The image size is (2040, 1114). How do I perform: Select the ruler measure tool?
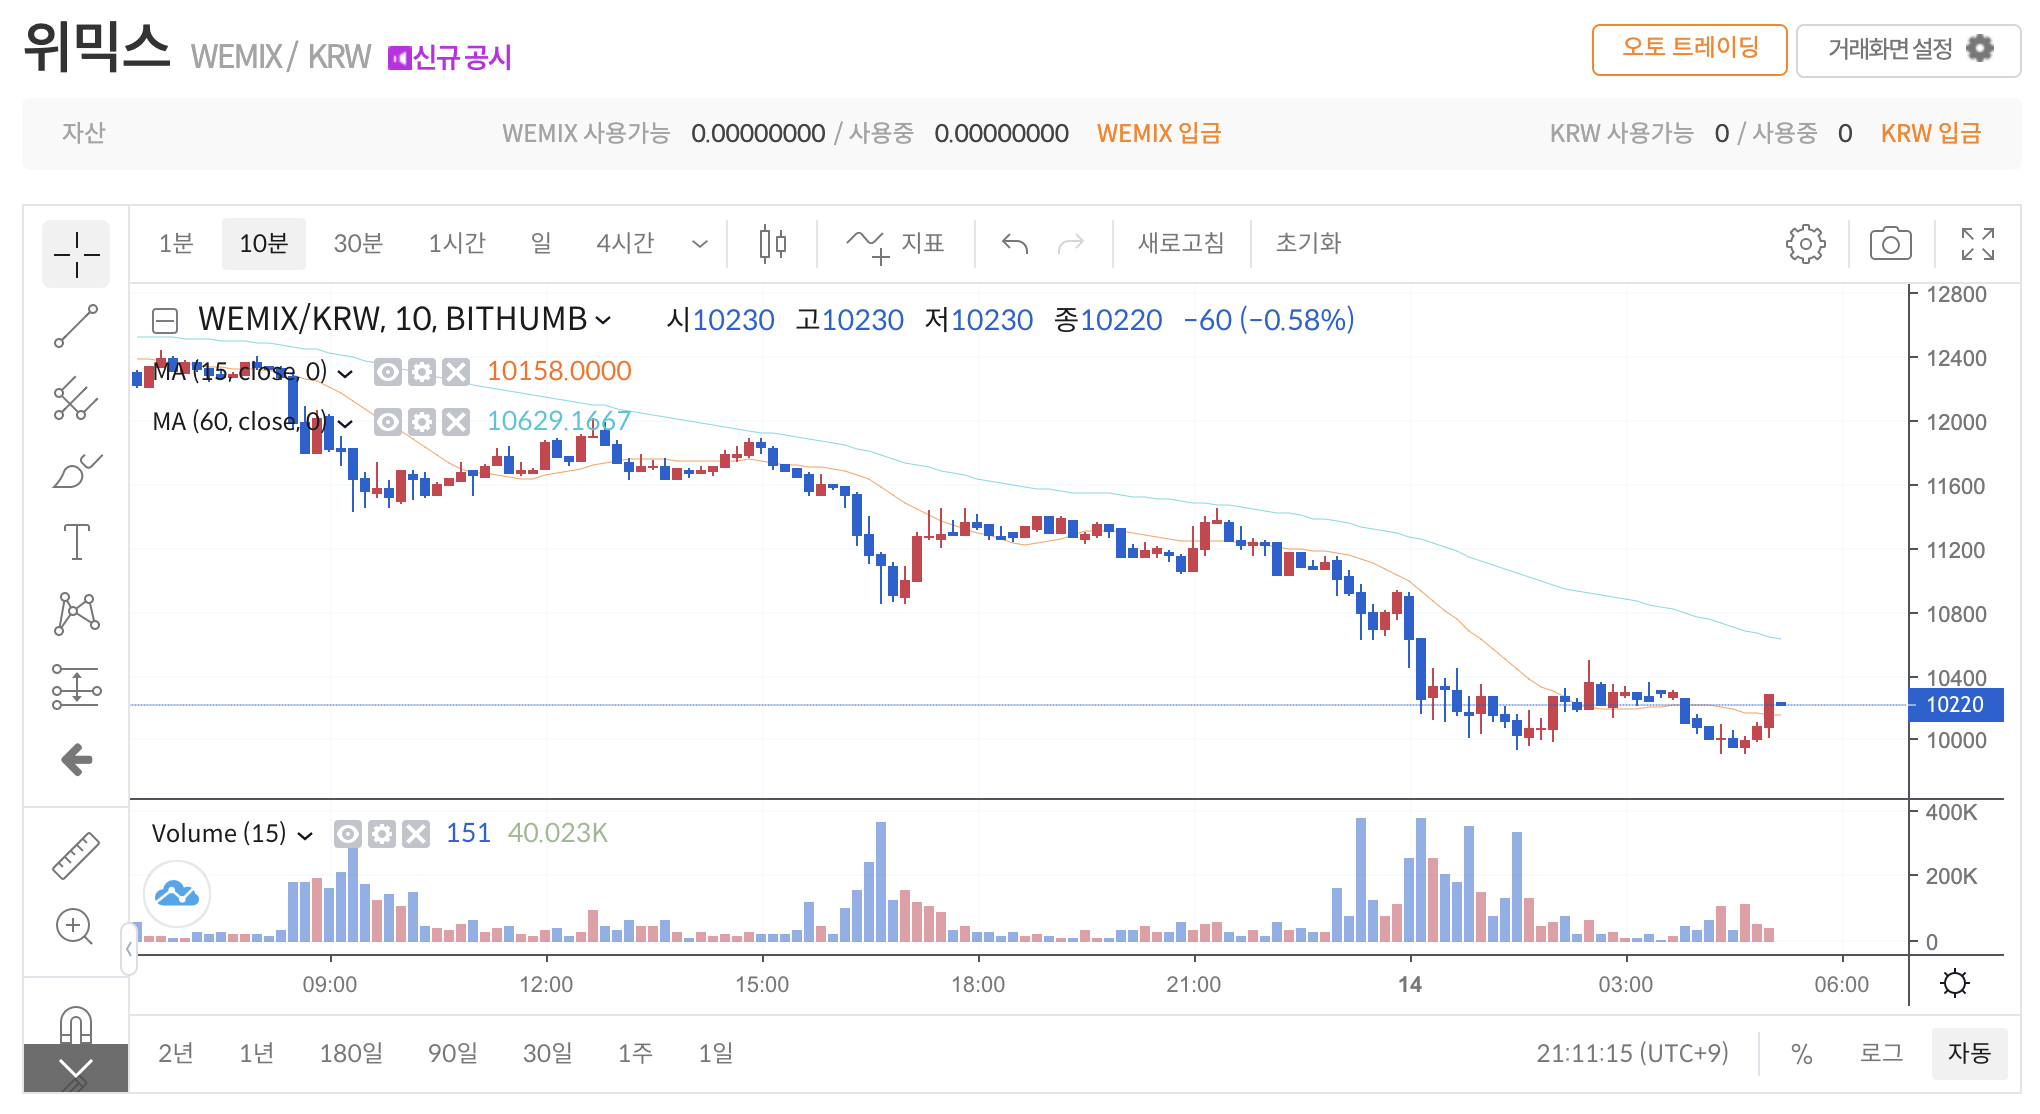click(76, 856)
